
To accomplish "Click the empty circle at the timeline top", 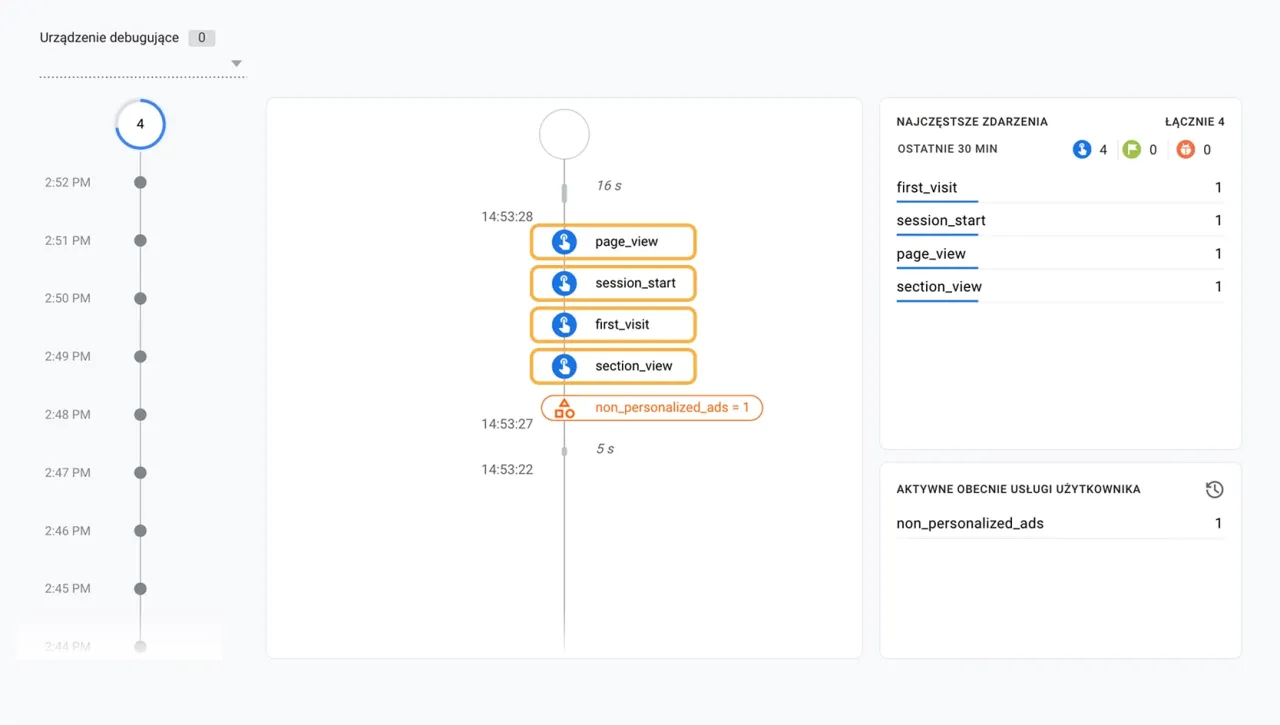I will tap(564, 133).
